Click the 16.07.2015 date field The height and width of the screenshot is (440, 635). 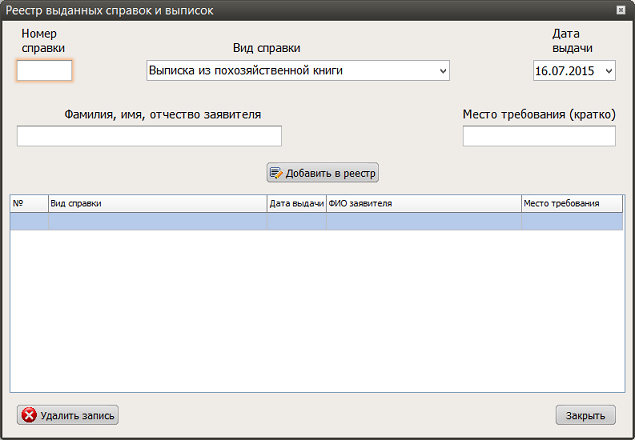(574, 71)
